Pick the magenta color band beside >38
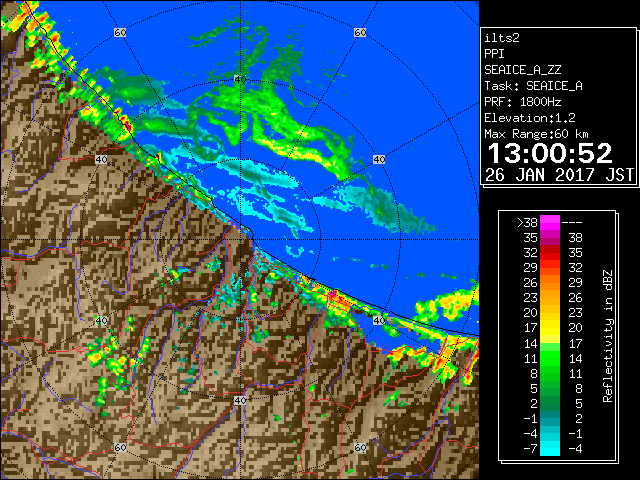 (550, 223)
